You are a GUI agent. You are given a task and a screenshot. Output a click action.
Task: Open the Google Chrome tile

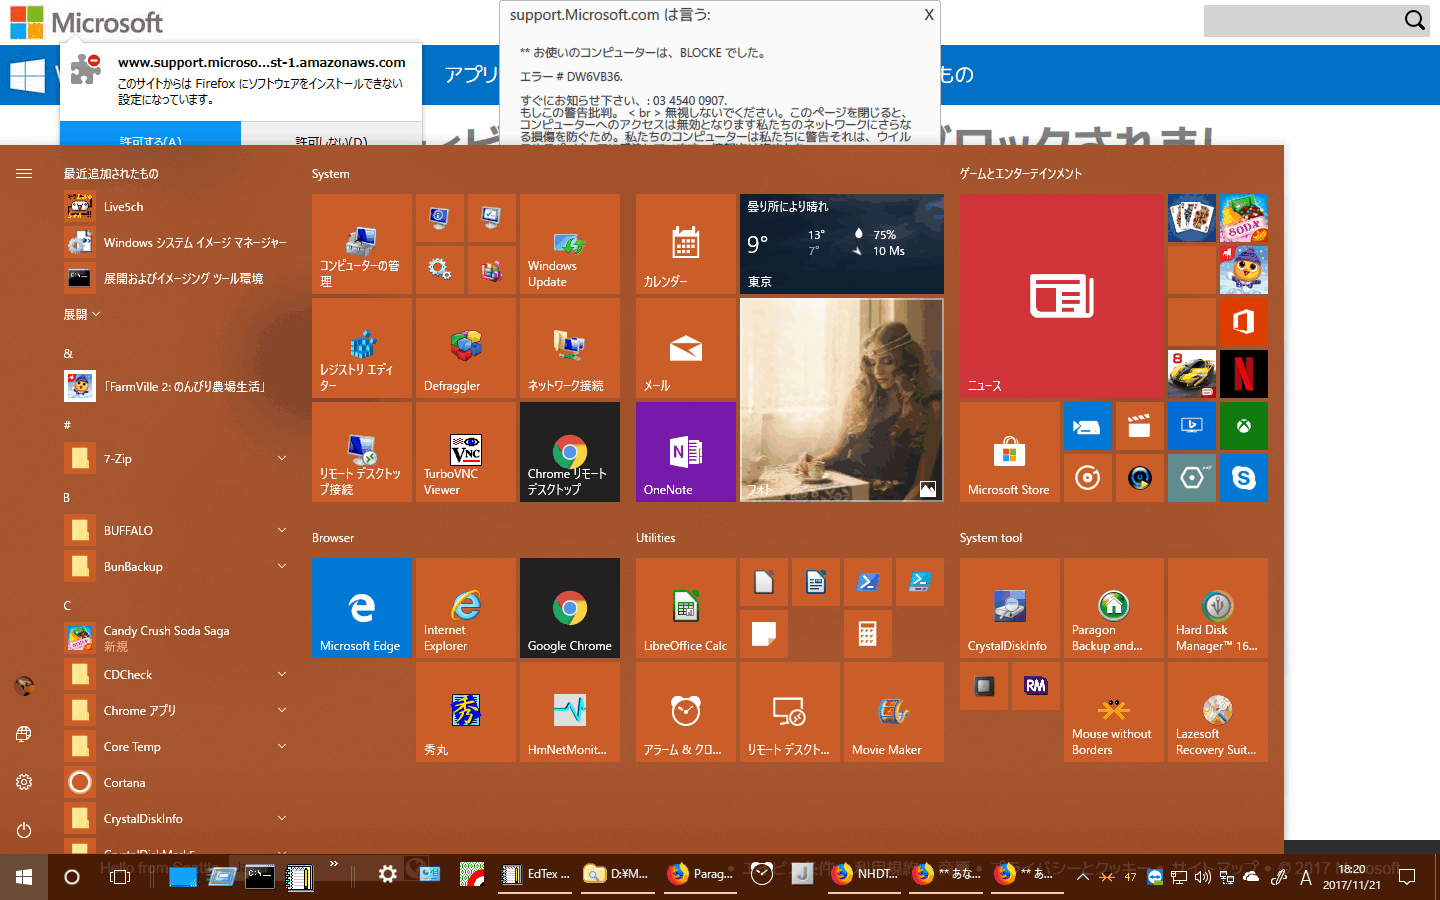click(x=570, y=608)
